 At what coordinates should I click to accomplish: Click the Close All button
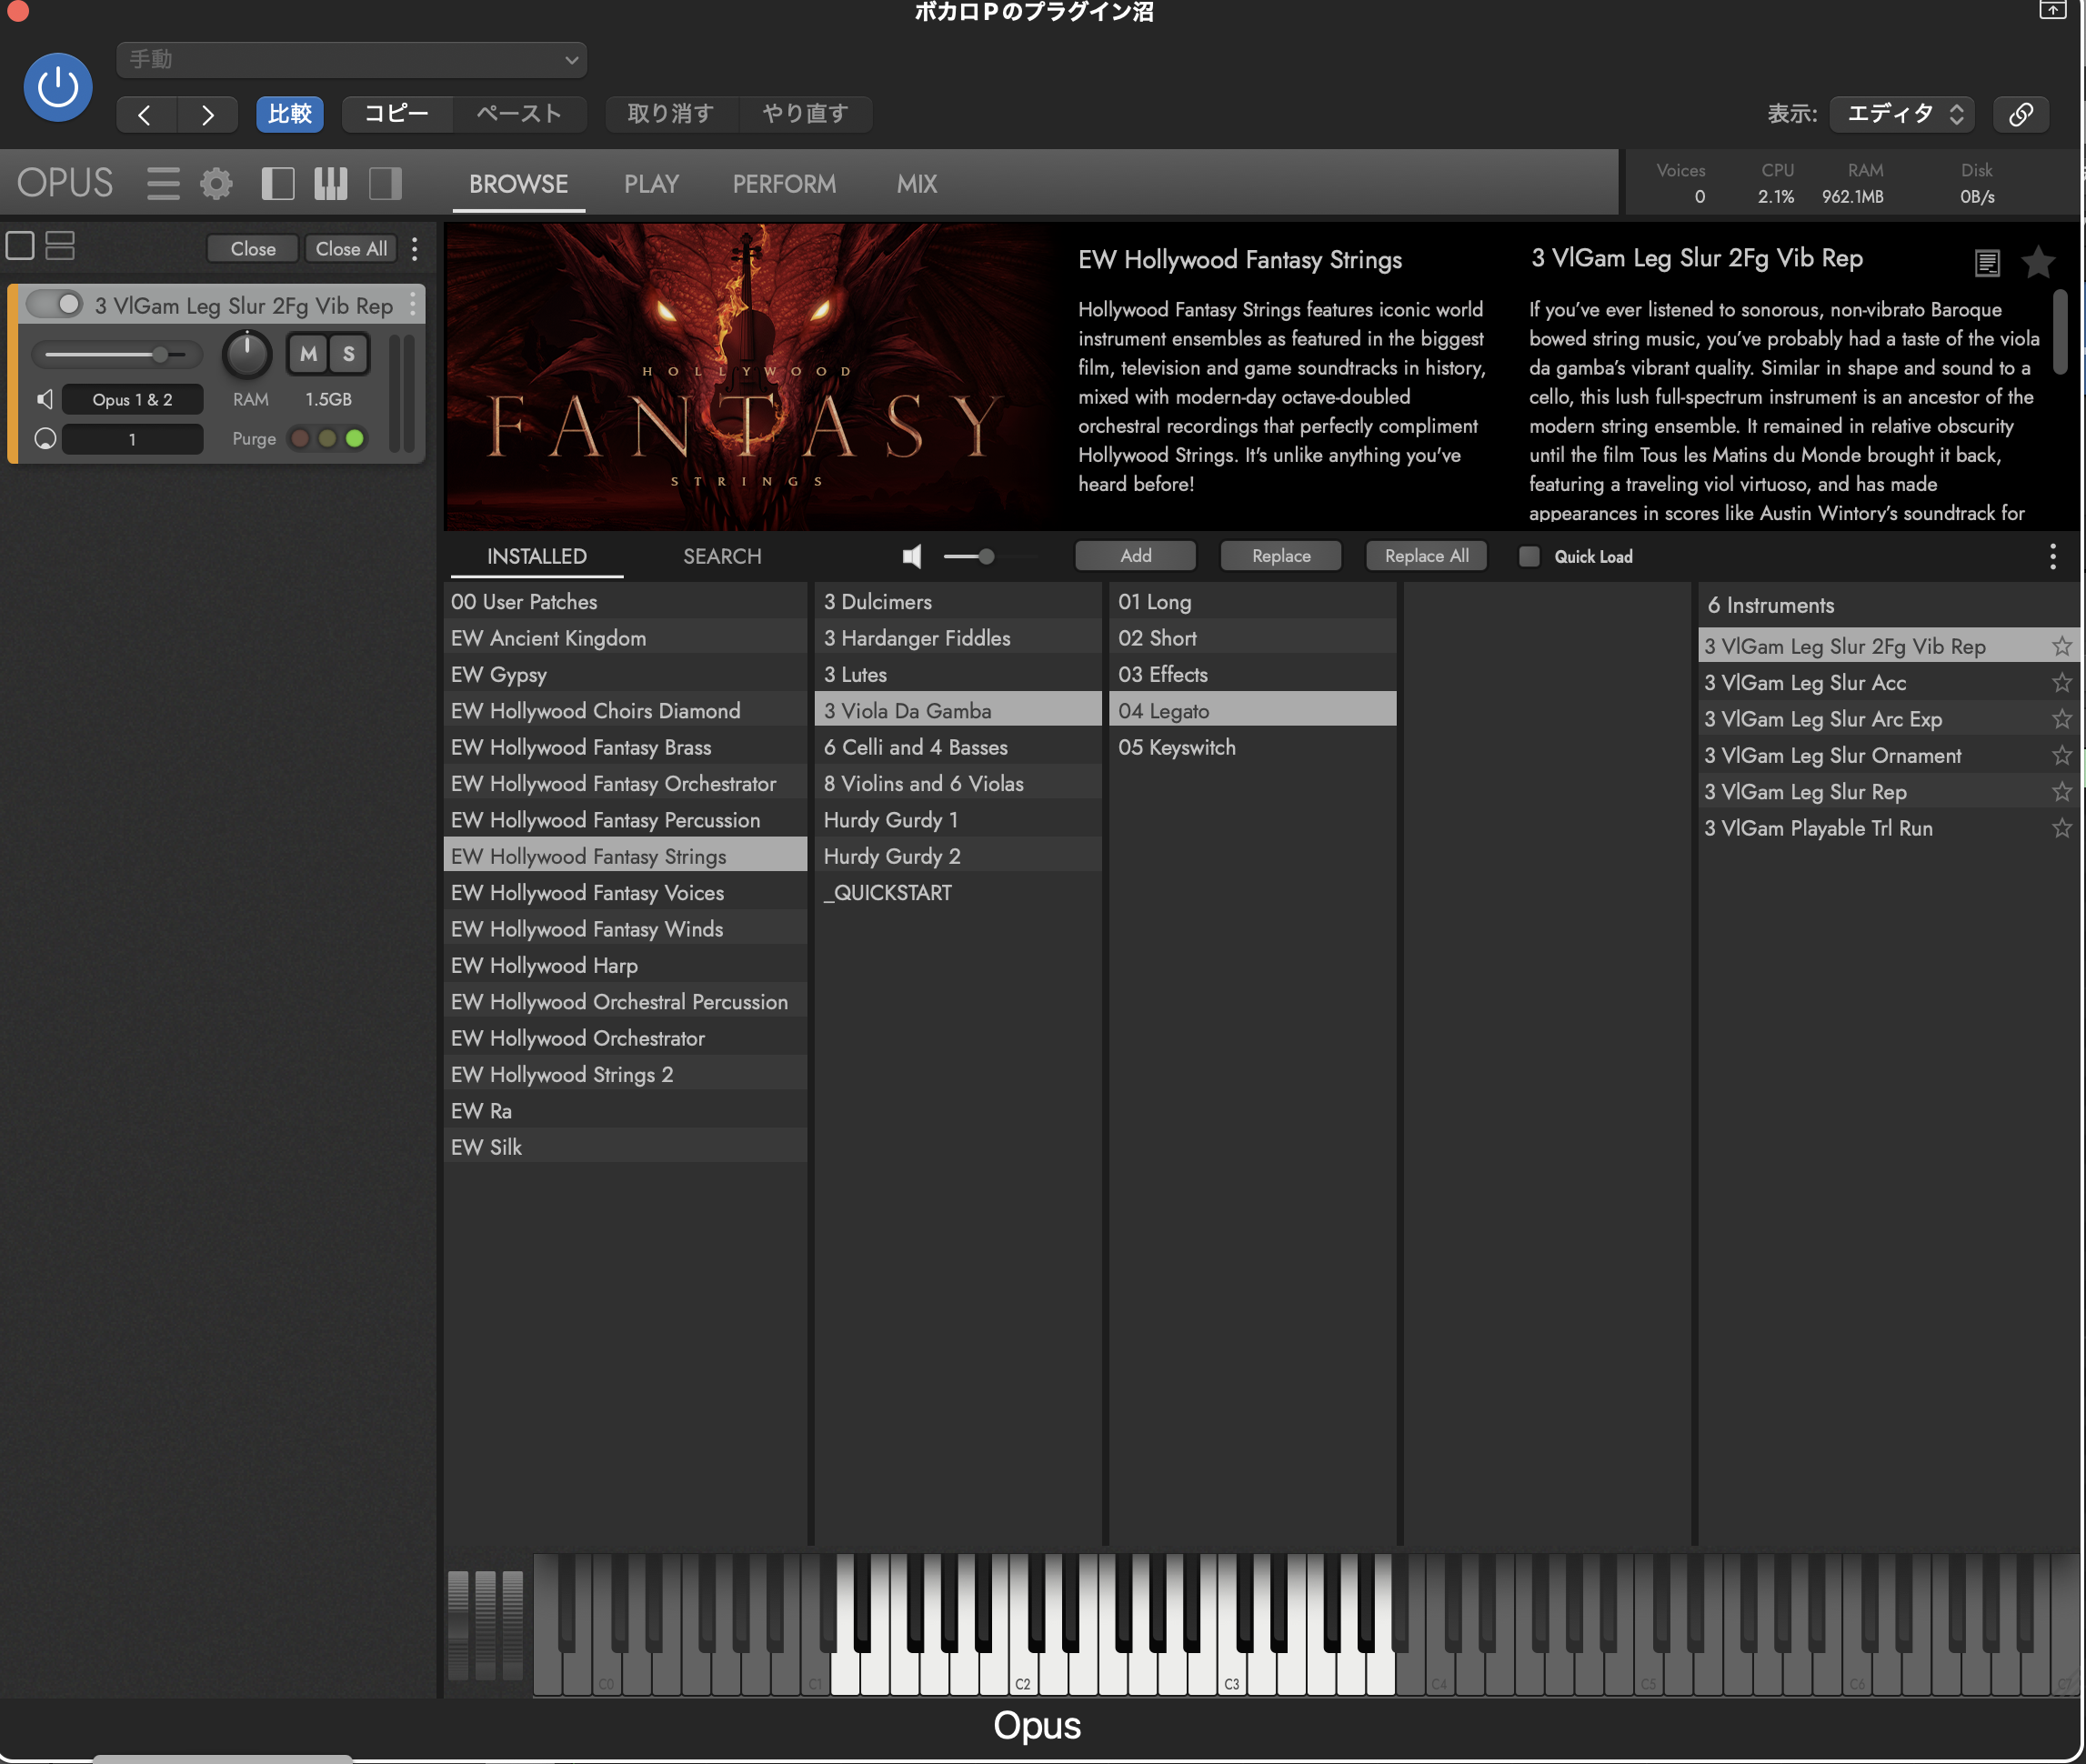[x=351, y=249]
